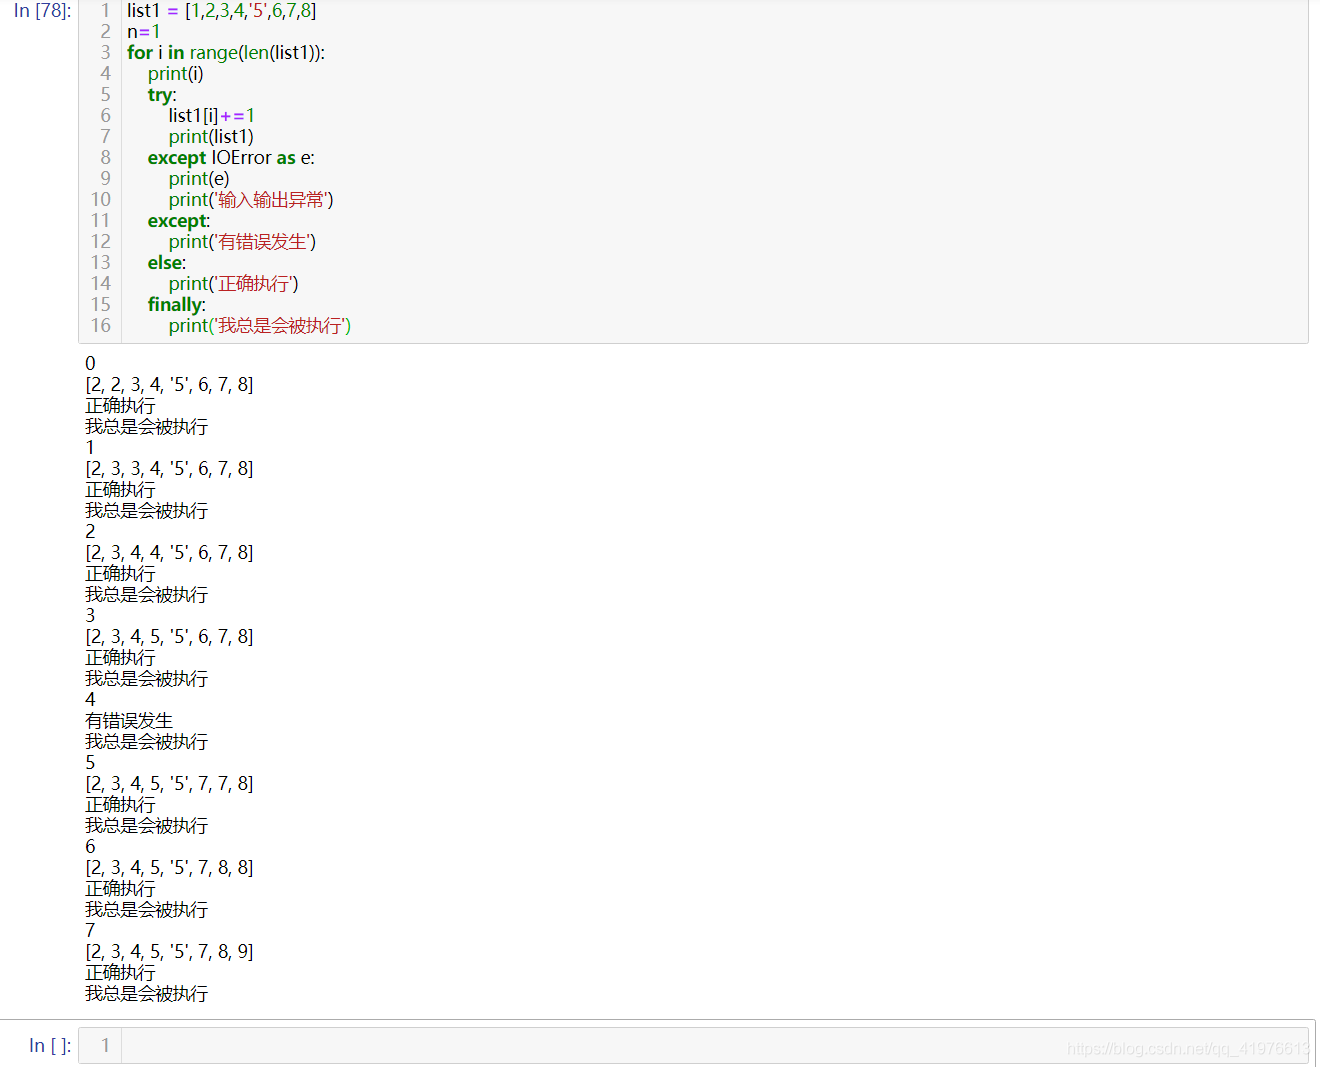Click the first code line defining list1
The image size is (1320, 1067).
point(222,11)
